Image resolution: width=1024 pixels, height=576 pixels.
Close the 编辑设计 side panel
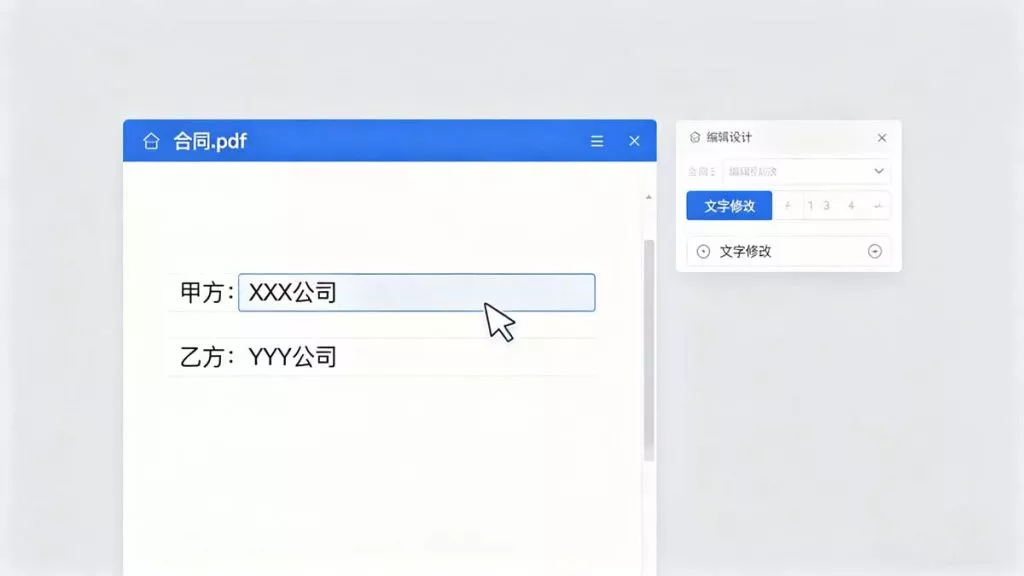pyautogui.click(x=882, y=138)
